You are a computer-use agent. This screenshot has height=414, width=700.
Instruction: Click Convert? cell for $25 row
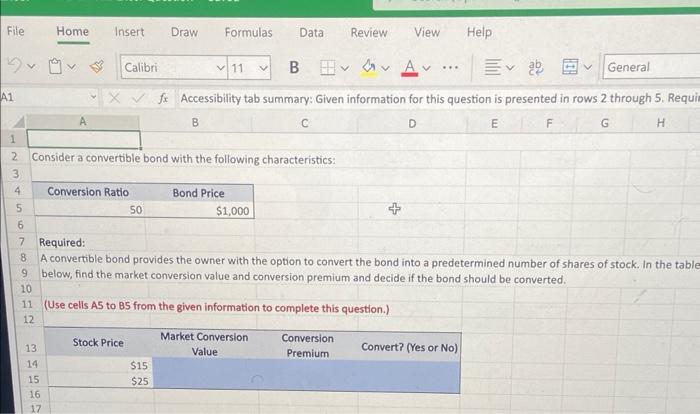pos(408,384)
